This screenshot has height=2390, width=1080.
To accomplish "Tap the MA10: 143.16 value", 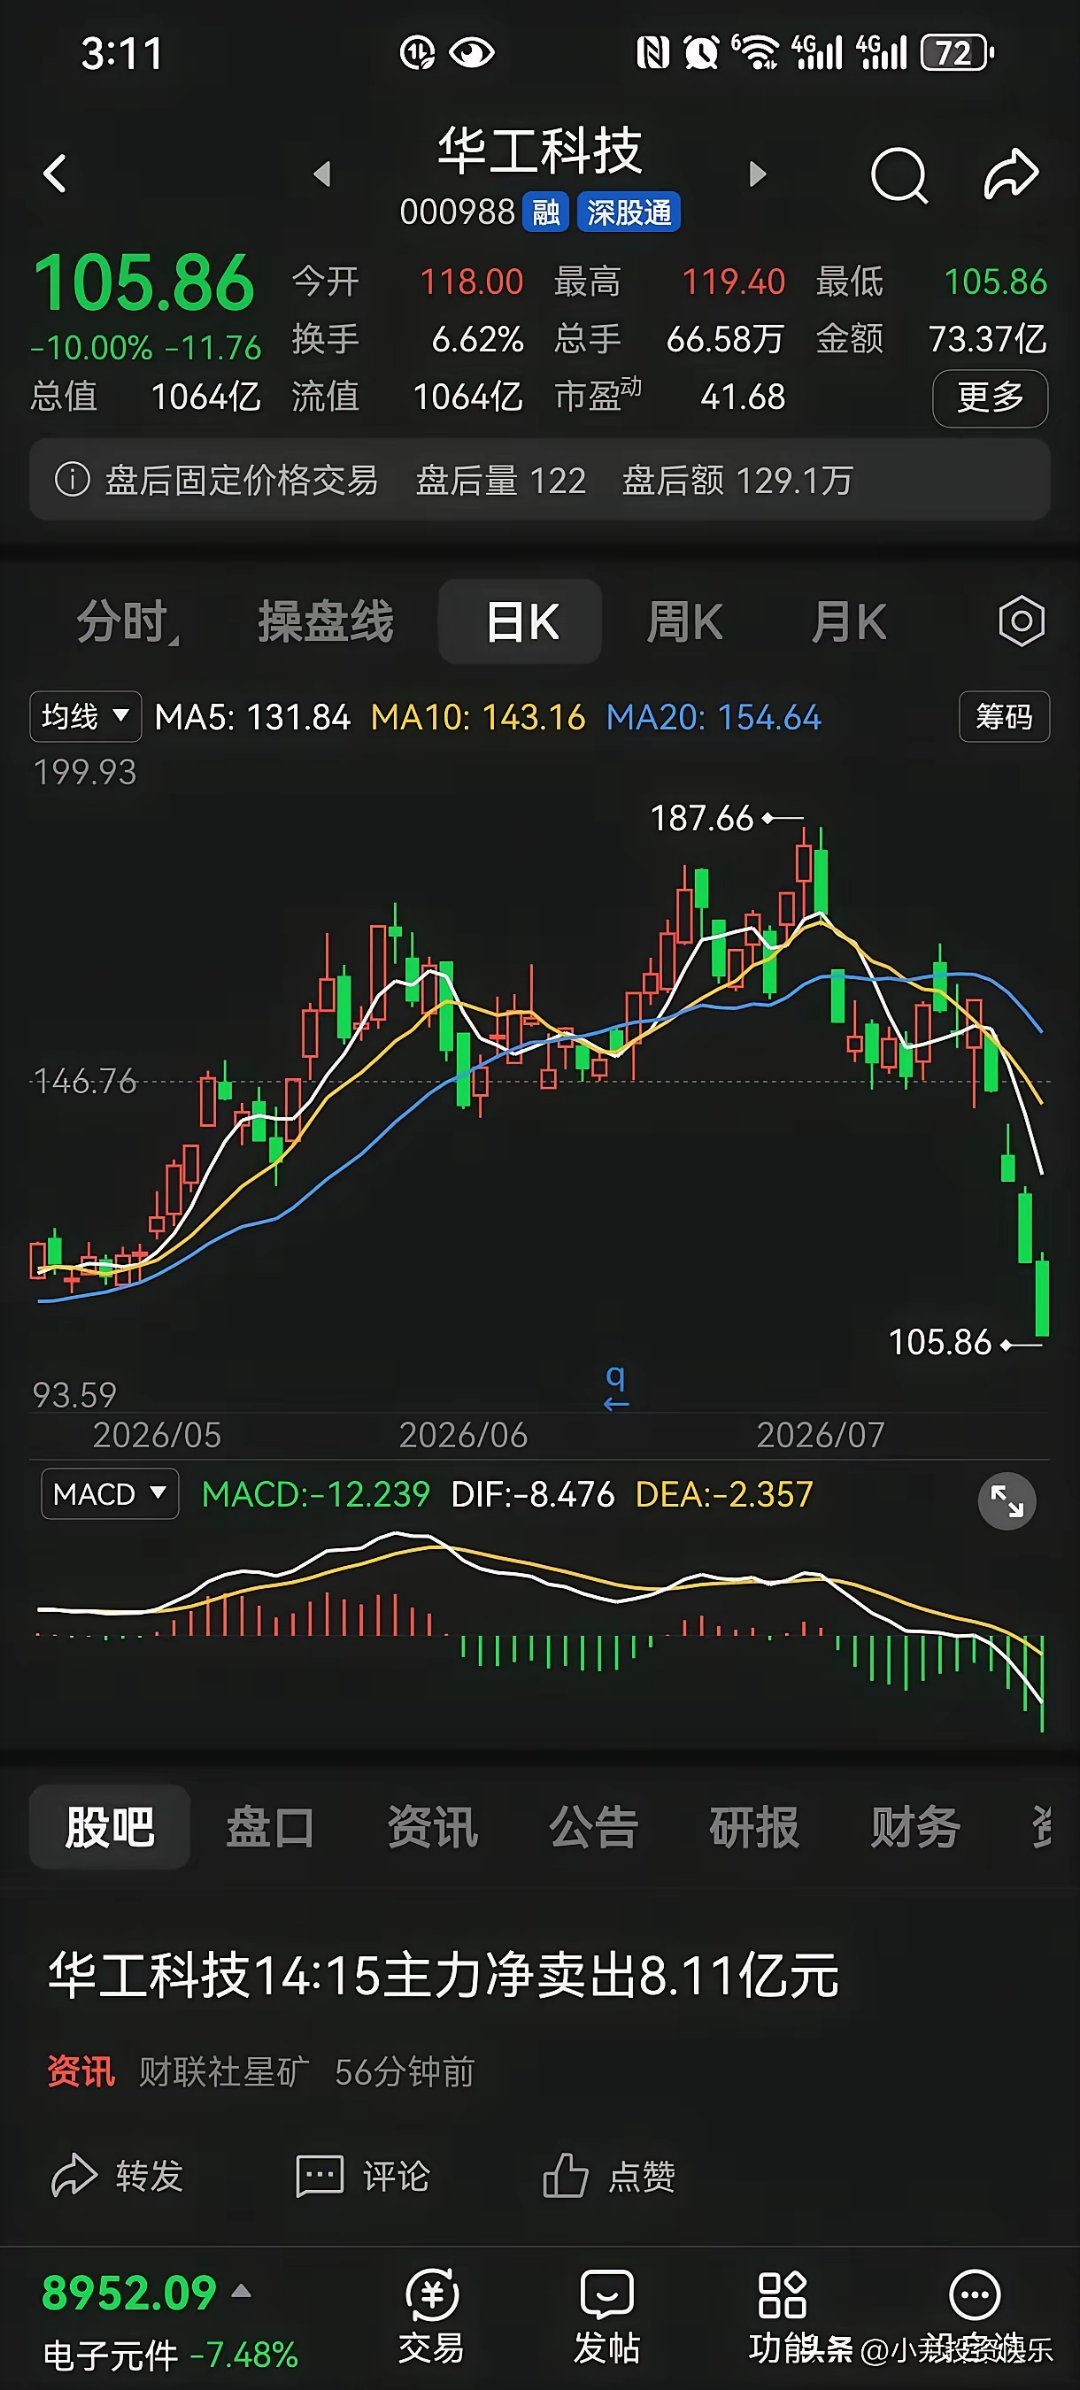I will [x=478, y=717].
